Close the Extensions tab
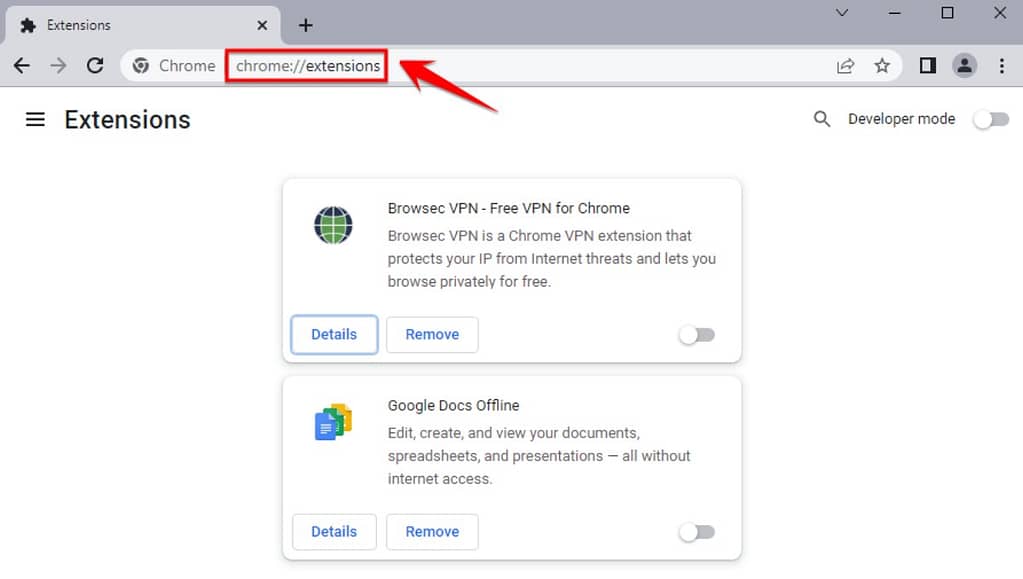 click(x=262, y=25)
